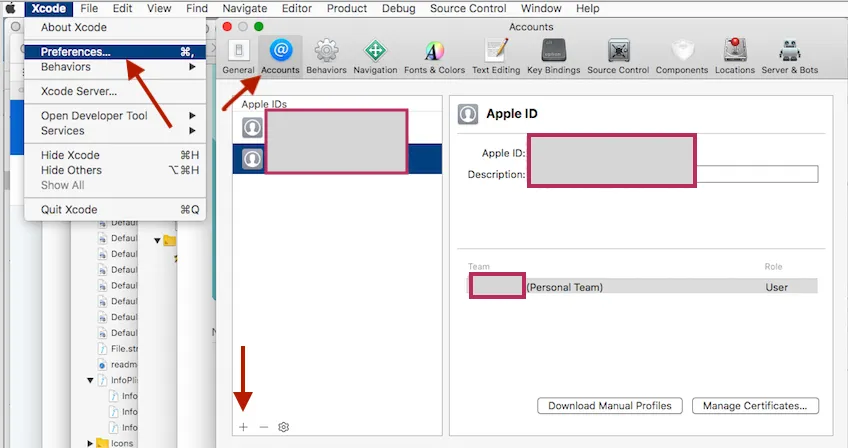Choose Hide Xcode menu item
848x448 pixels.
coord(115,155)
